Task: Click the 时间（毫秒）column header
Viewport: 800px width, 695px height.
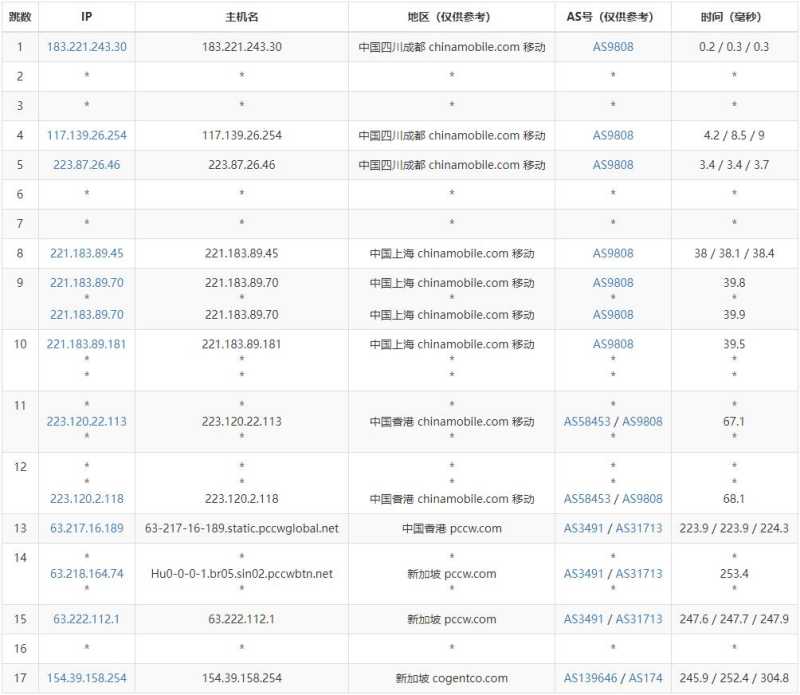Action: click(734, 17)
